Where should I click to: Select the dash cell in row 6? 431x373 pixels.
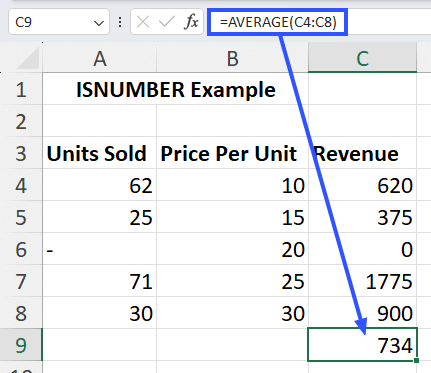point(100,249)
